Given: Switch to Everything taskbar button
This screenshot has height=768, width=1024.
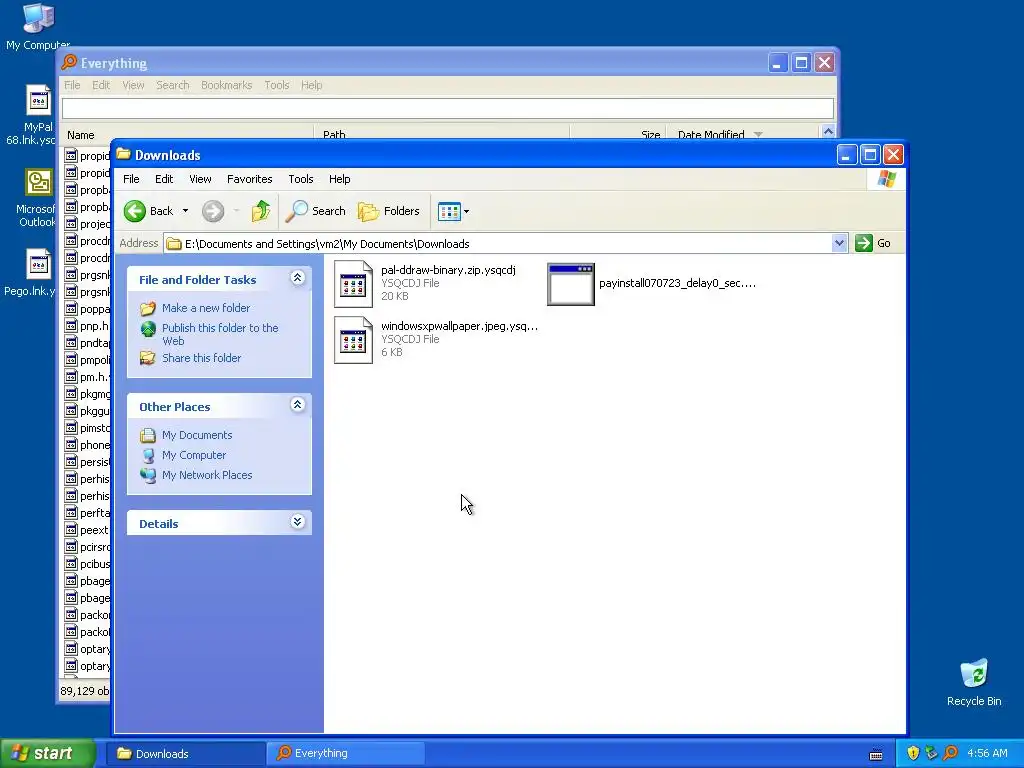Looking at the screenshot, I should click(345, 754).
